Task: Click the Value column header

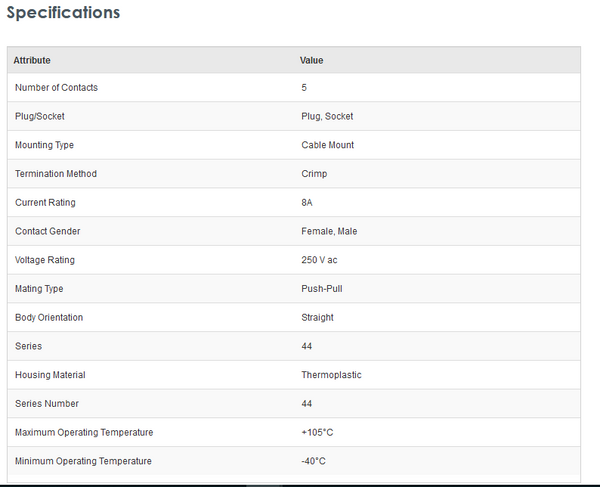Action: tap(312, 60)
